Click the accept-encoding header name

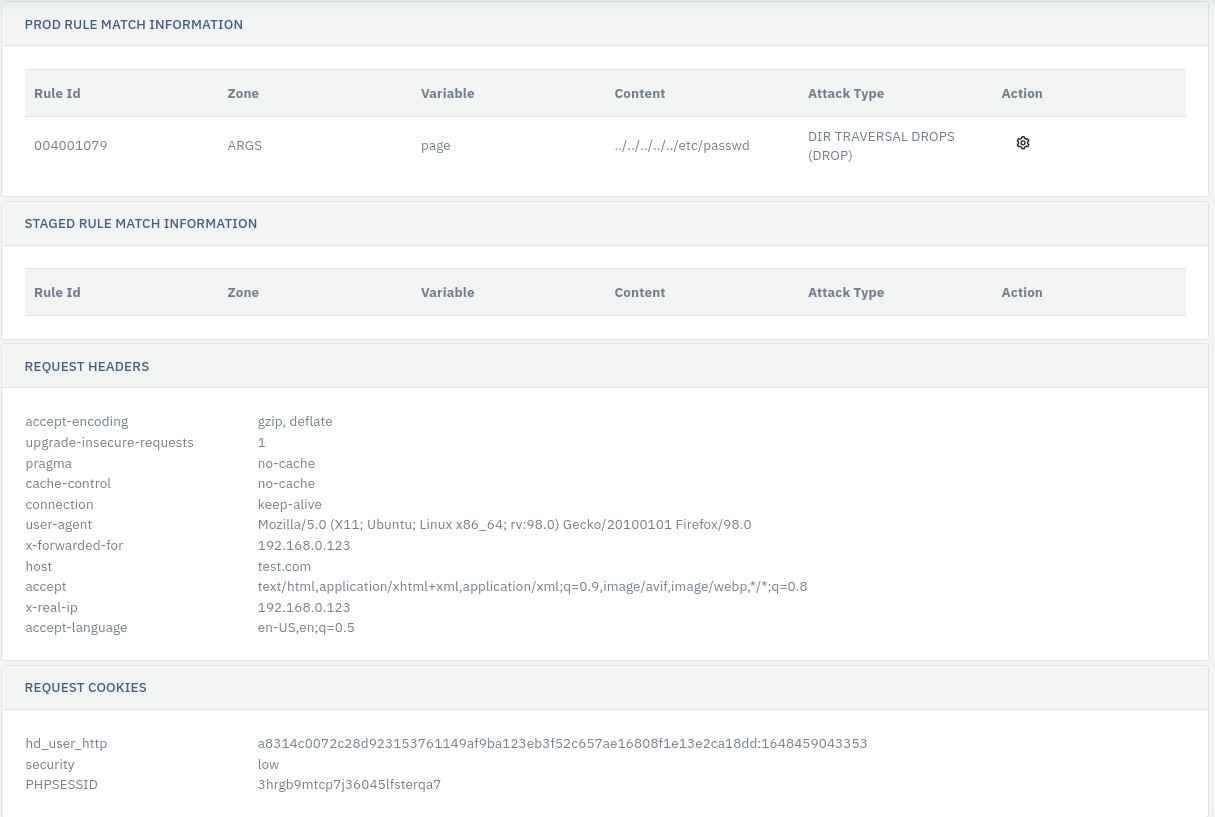(77, 422)
